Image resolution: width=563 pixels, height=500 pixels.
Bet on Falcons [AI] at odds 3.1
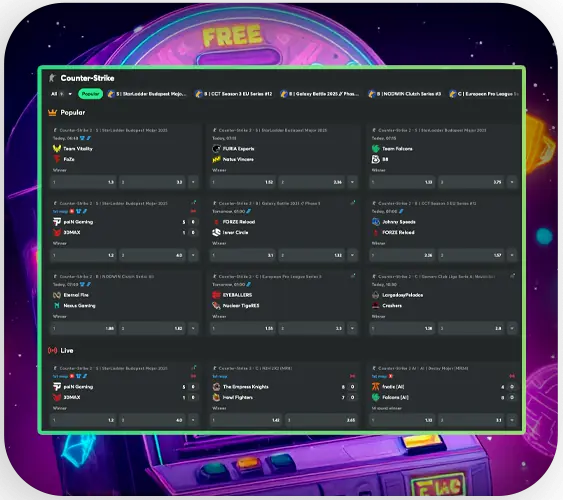(x=471, y=420)
